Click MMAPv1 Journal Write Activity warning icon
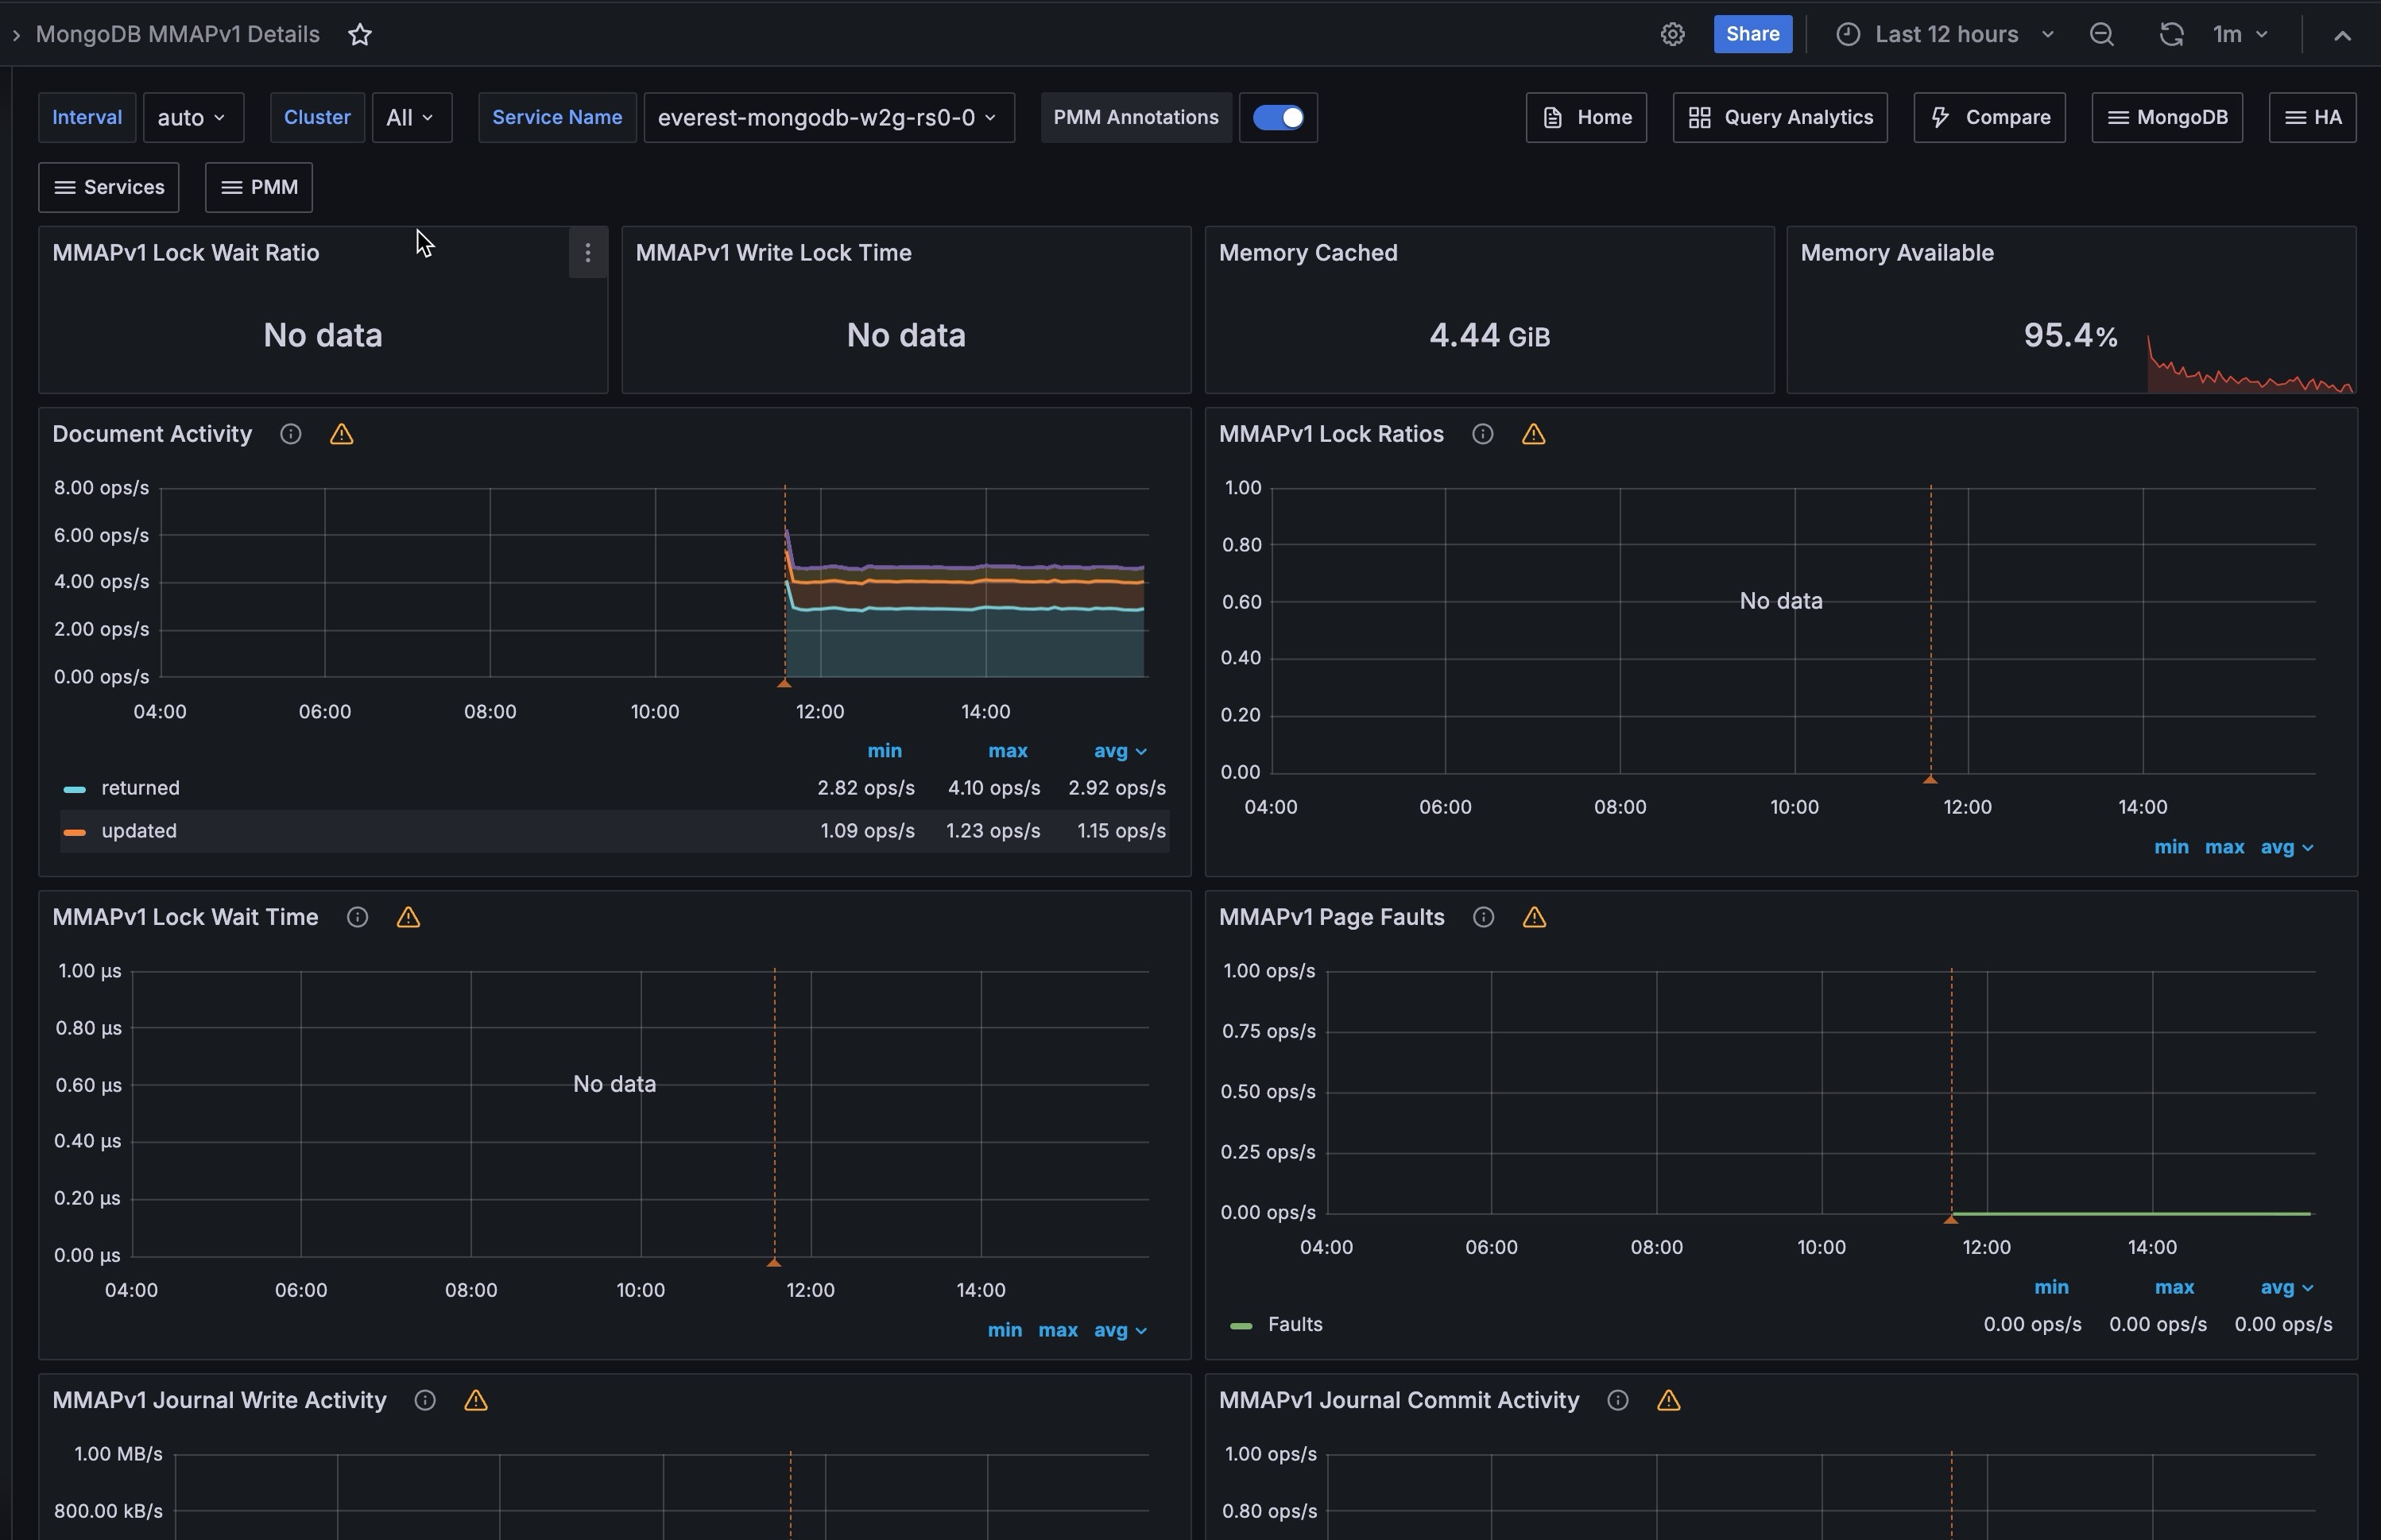The width and height of the screenshot is (2381, 1540). 476,1400
